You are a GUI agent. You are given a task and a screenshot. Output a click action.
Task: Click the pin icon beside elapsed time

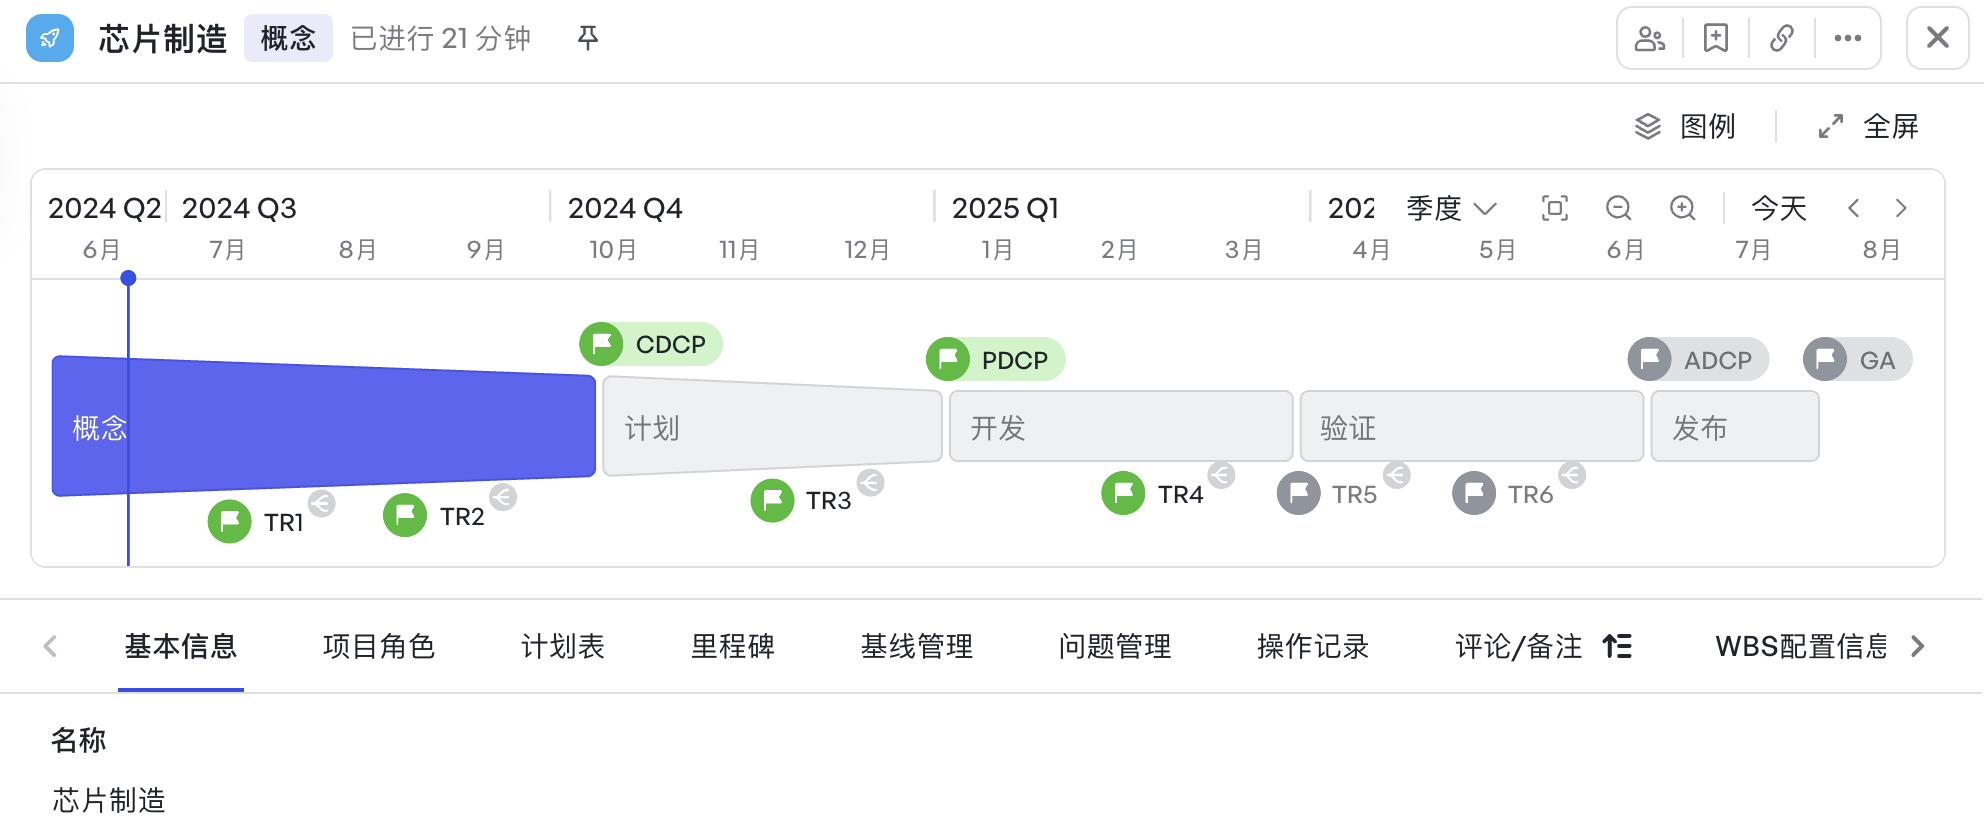click(588, 38)
